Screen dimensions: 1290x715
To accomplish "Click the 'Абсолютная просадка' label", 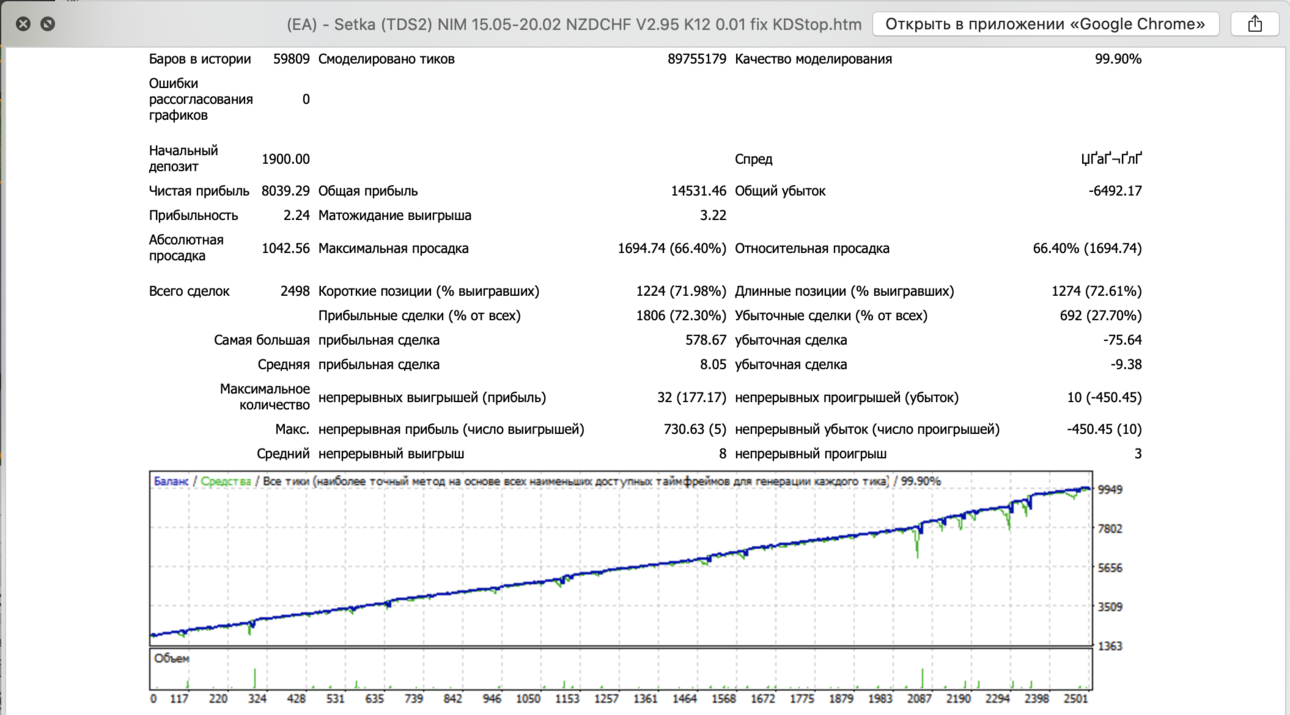I will pyautogui.click(x=187, y=248).
